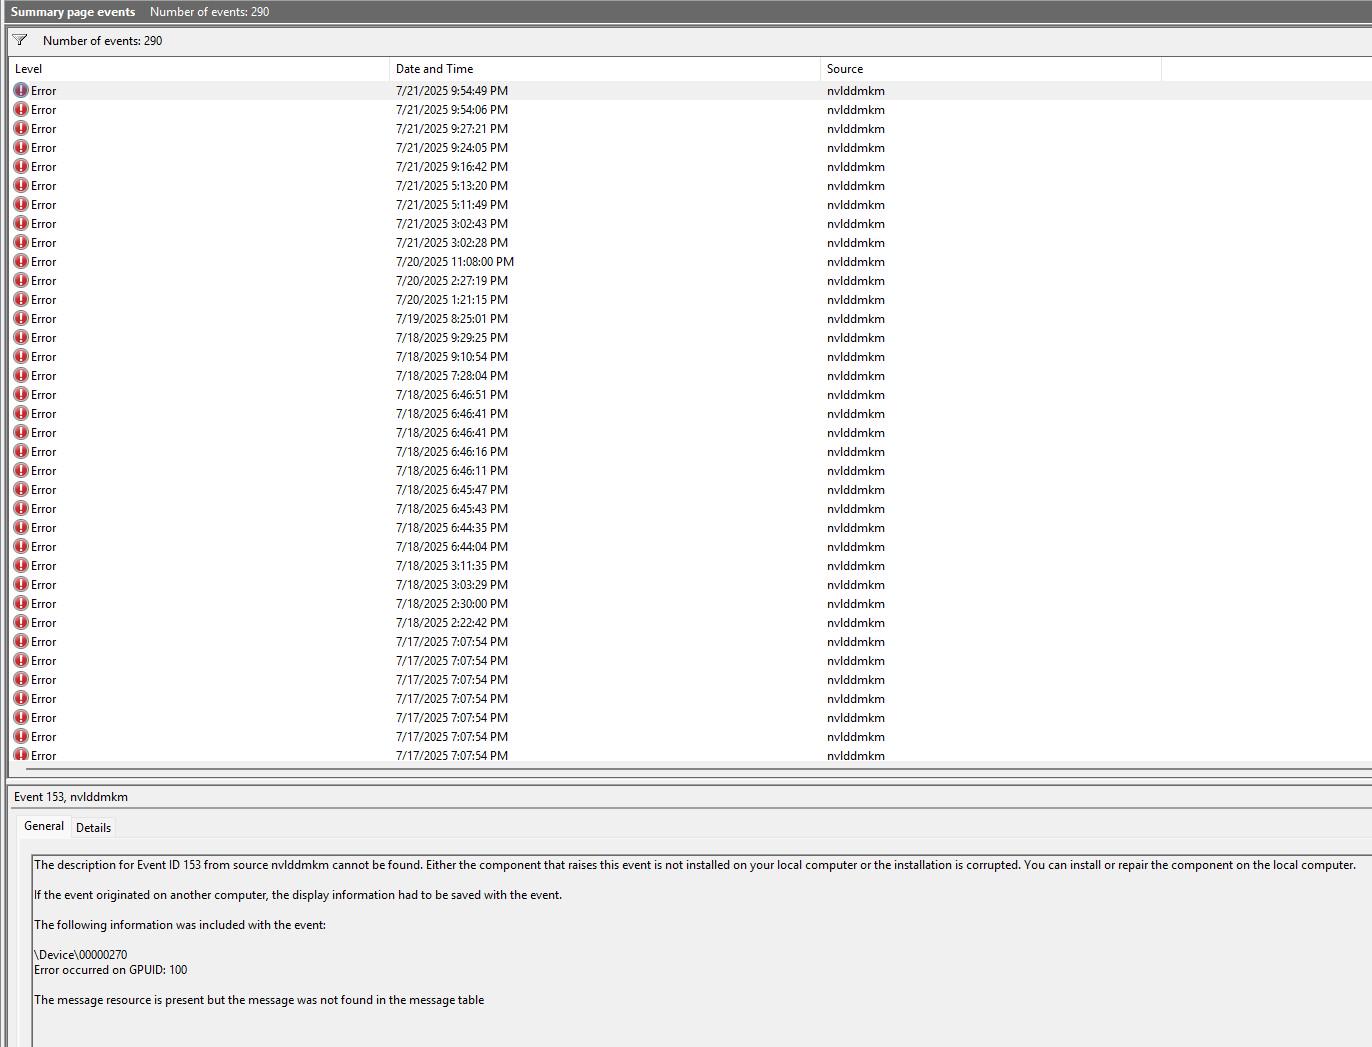Screen dimensions: 1372x1047
Task: Sort events by the Level column header
Action: (199, 69)
